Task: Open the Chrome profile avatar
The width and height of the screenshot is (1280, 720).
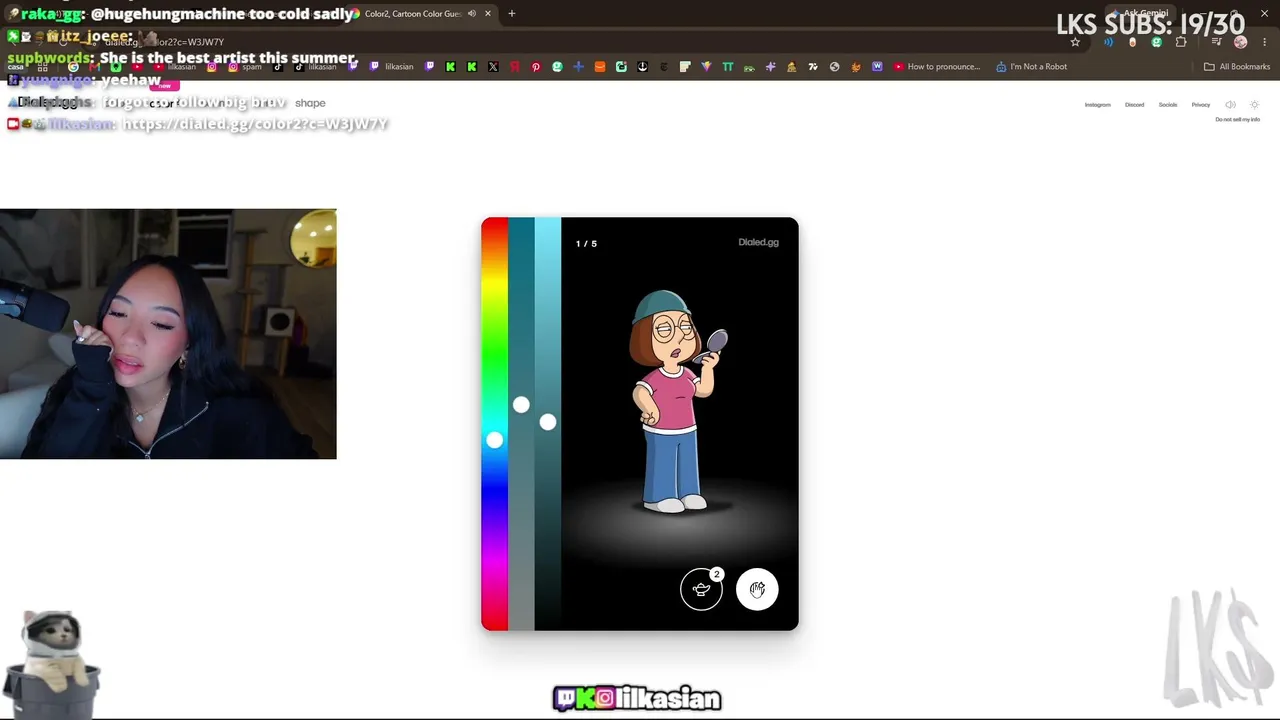Action: click(x=1240, y=42)
